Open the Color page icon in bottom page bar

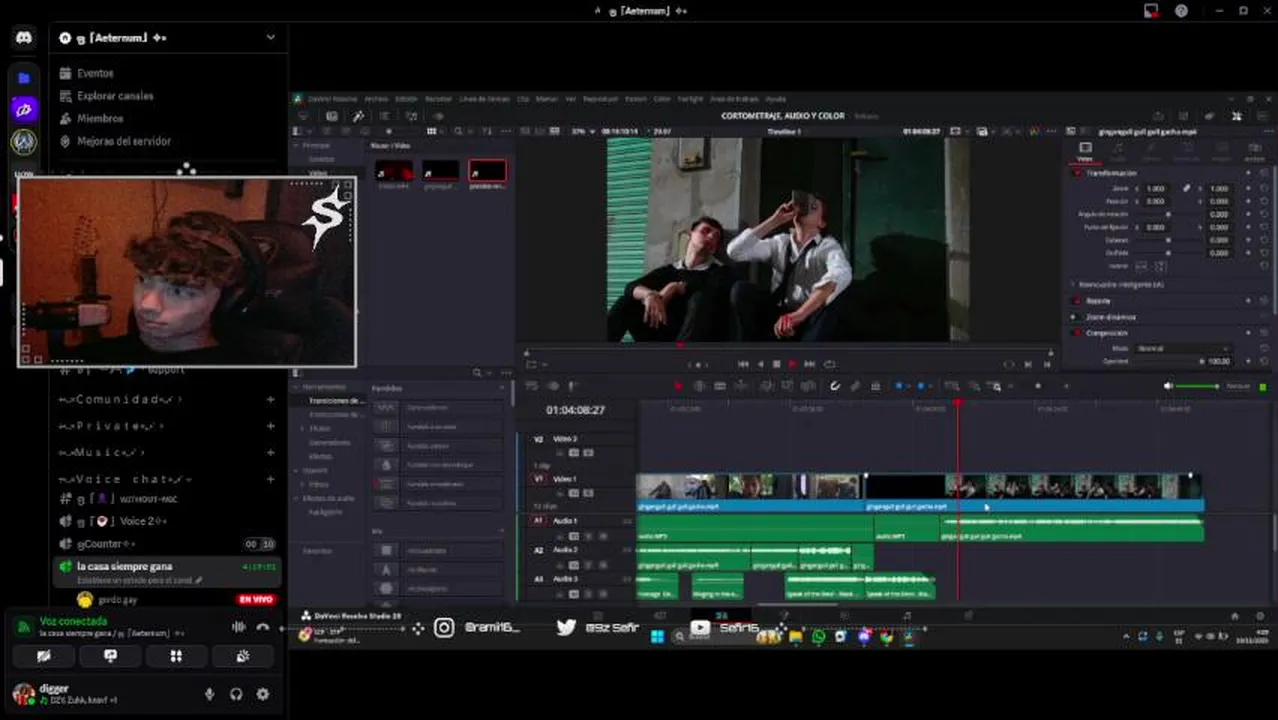click(845, 616)
